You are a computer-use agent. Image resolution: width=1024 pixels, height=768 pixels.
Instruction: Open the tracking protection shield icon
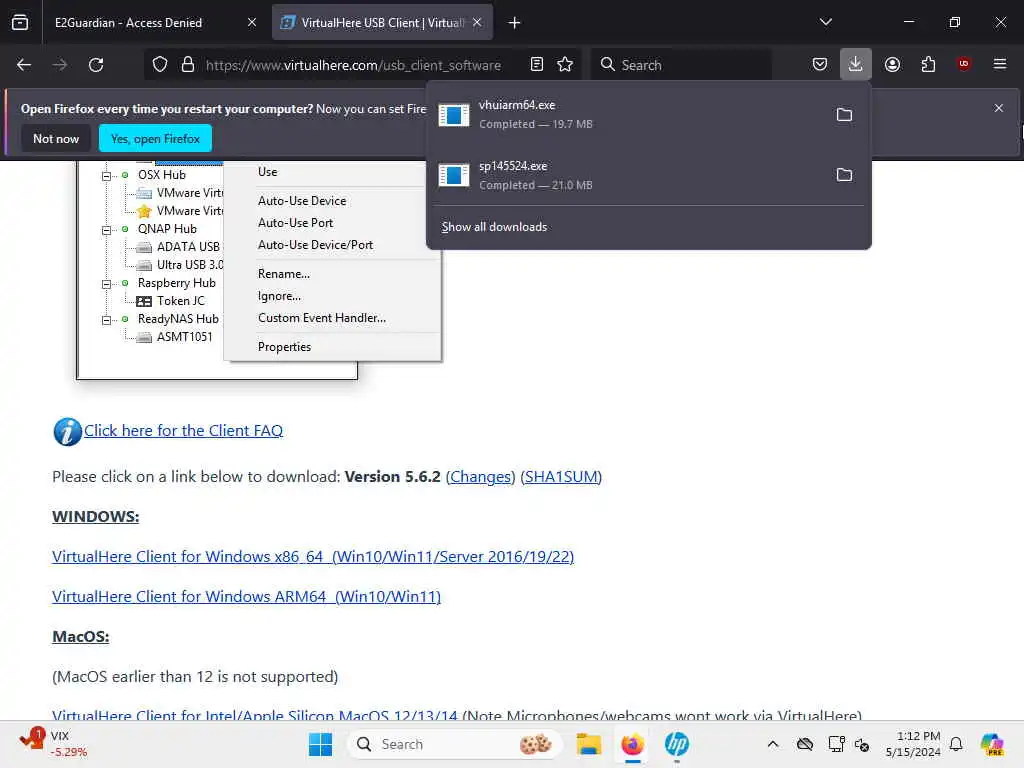160,65
